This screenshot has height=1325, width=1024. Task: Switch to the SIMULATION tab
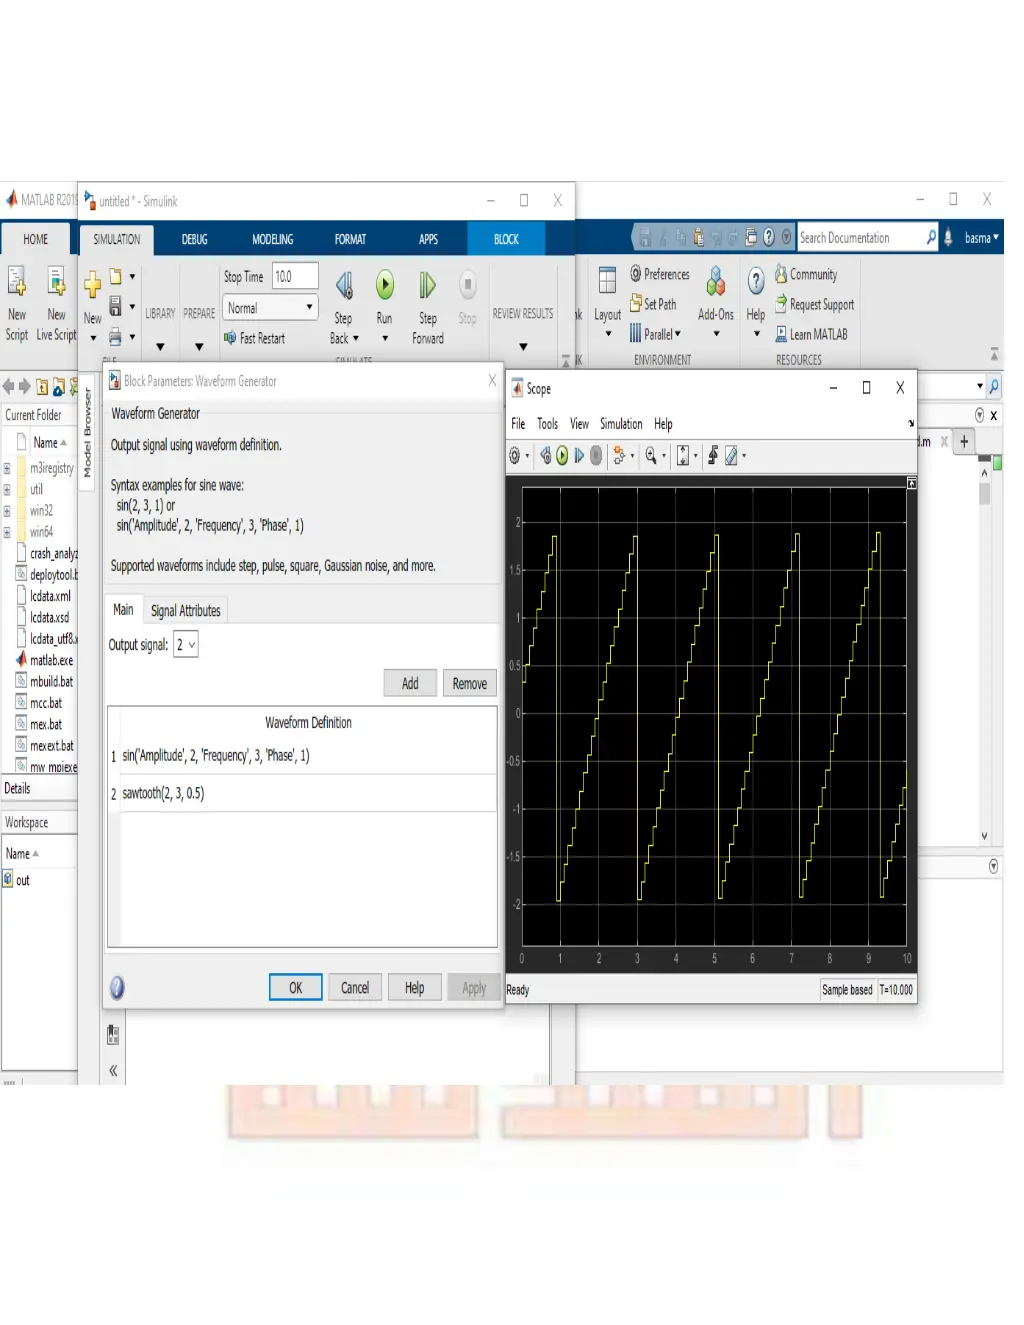pos(116,239)
